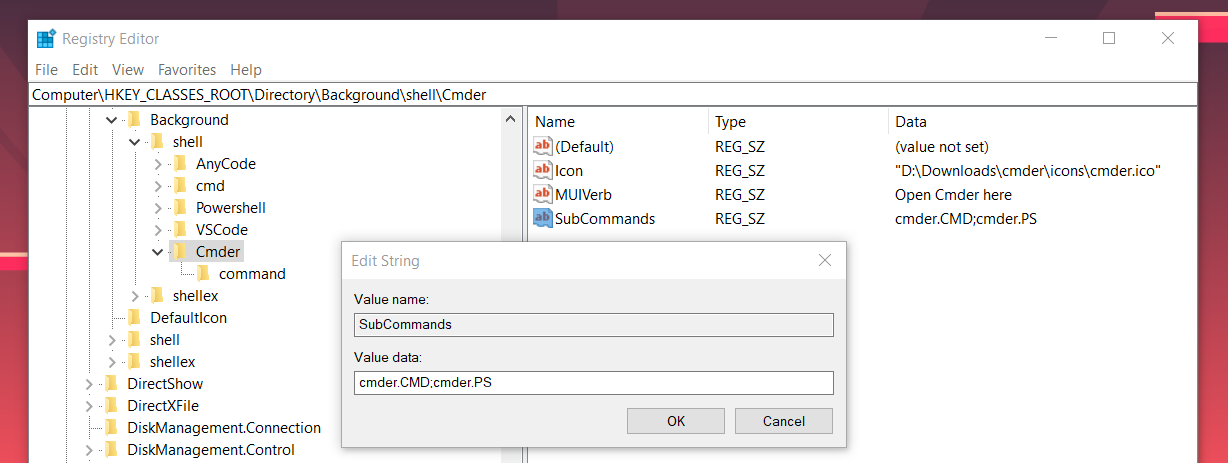
Task: Collapse the Background key
Action: [x=111, y=120]
